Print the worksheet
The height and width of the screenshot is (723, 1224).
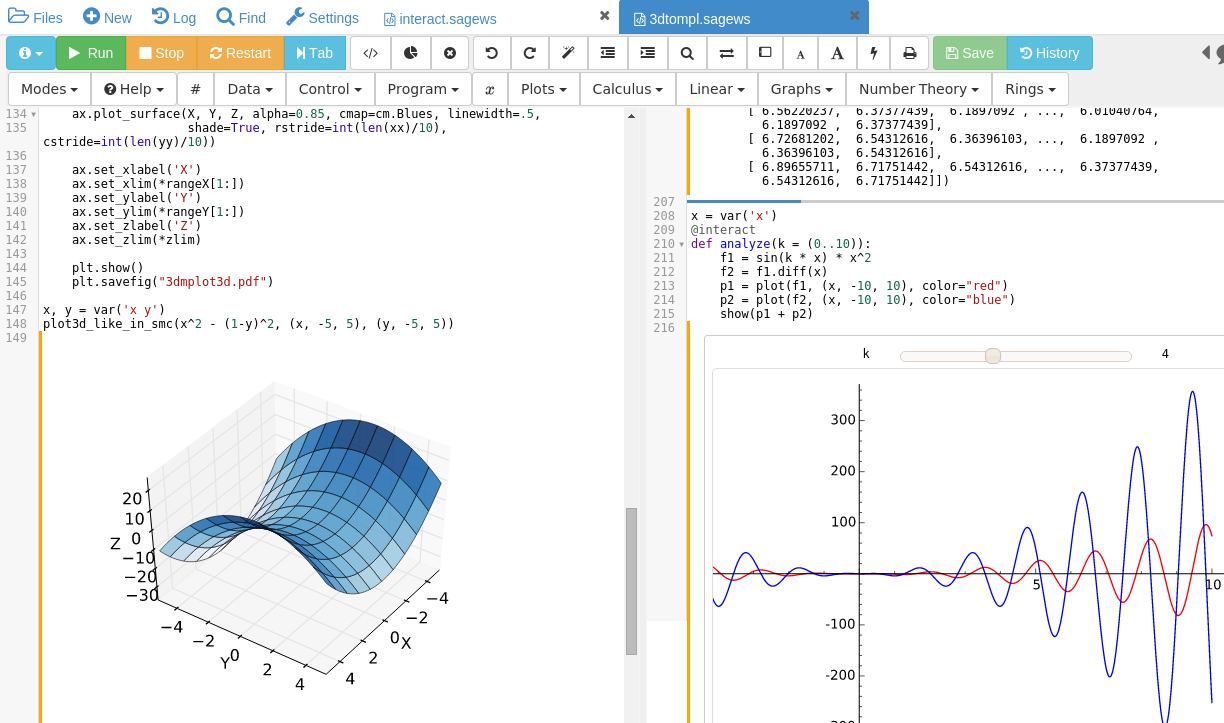click(910, 53)
